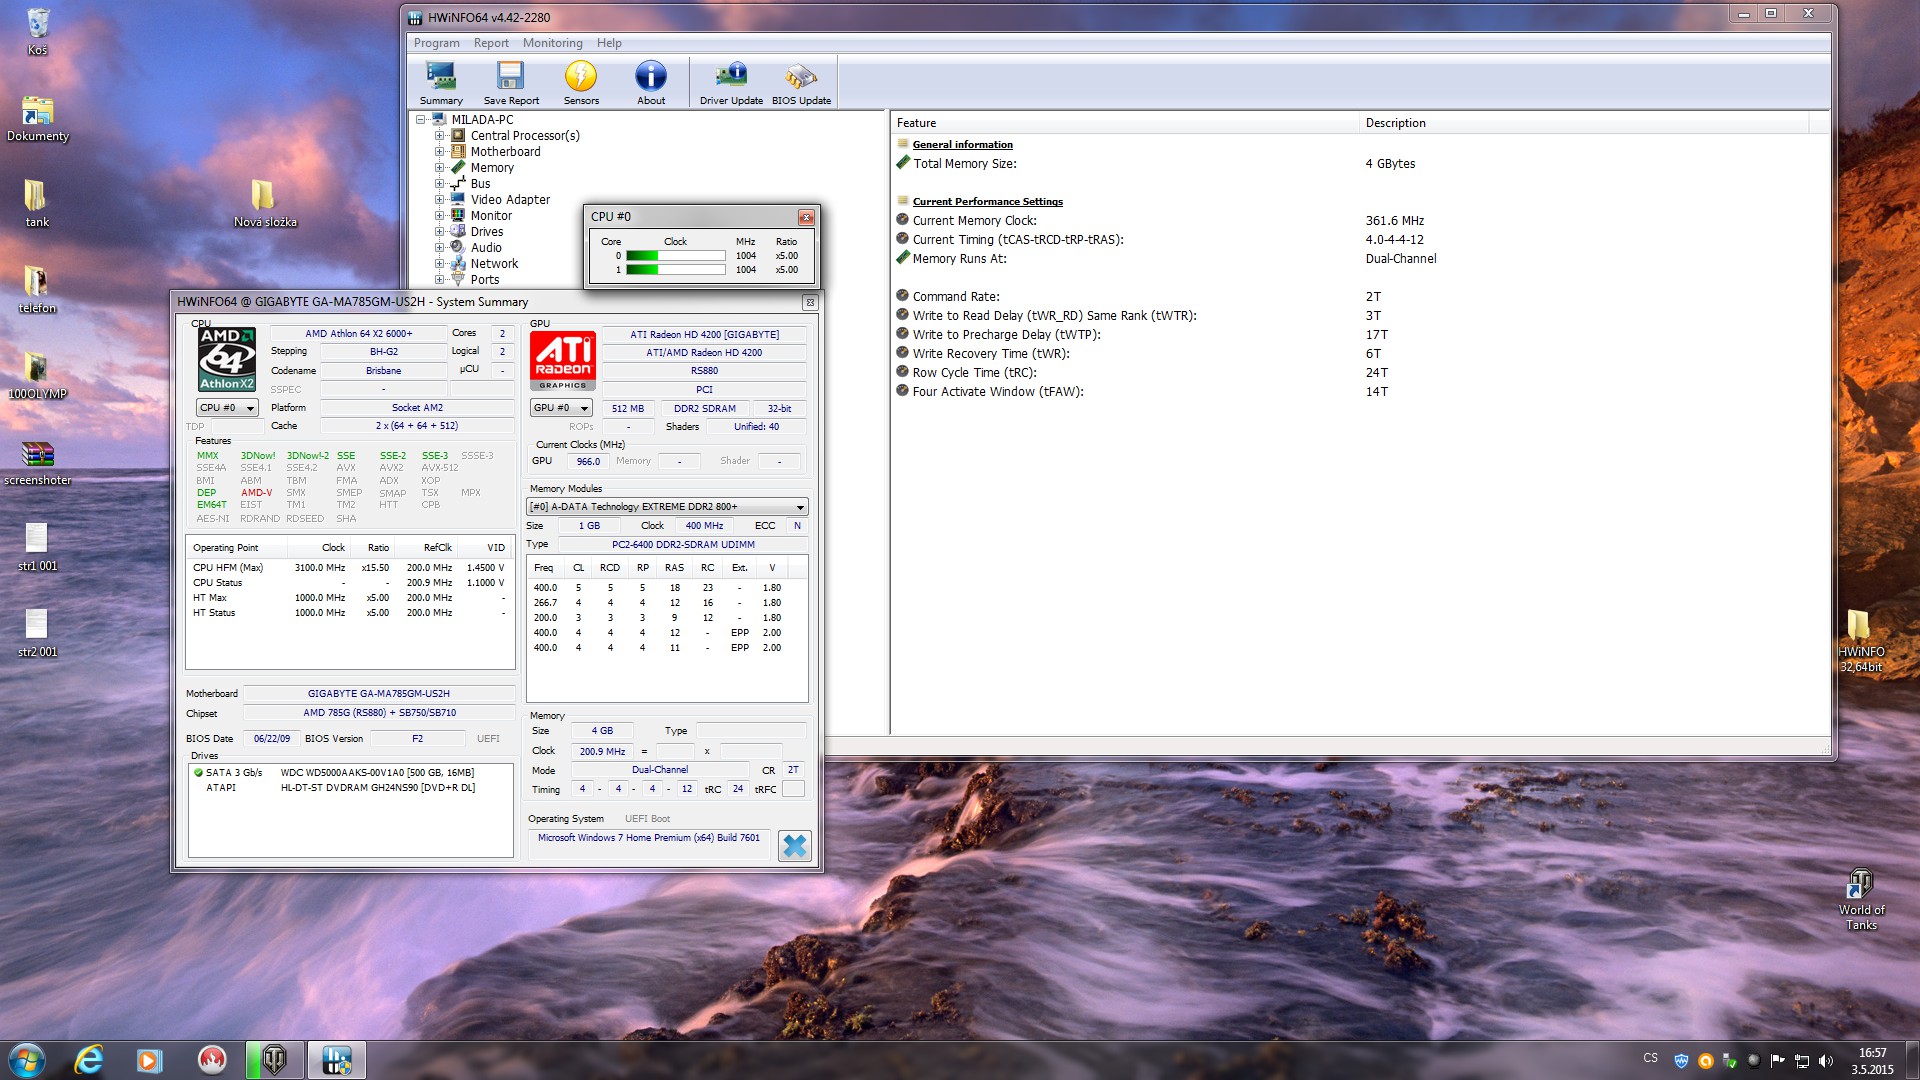
Task: Select the str2 001 file icon
Action: coord(37,634)
